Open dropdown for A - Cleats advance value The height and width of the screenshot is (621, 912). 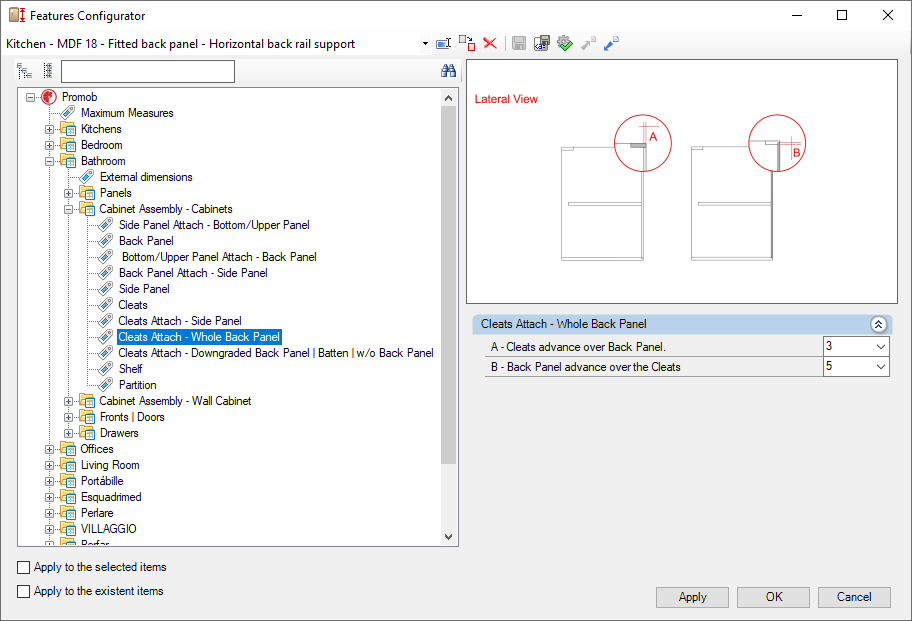click(x=881, y=347)
